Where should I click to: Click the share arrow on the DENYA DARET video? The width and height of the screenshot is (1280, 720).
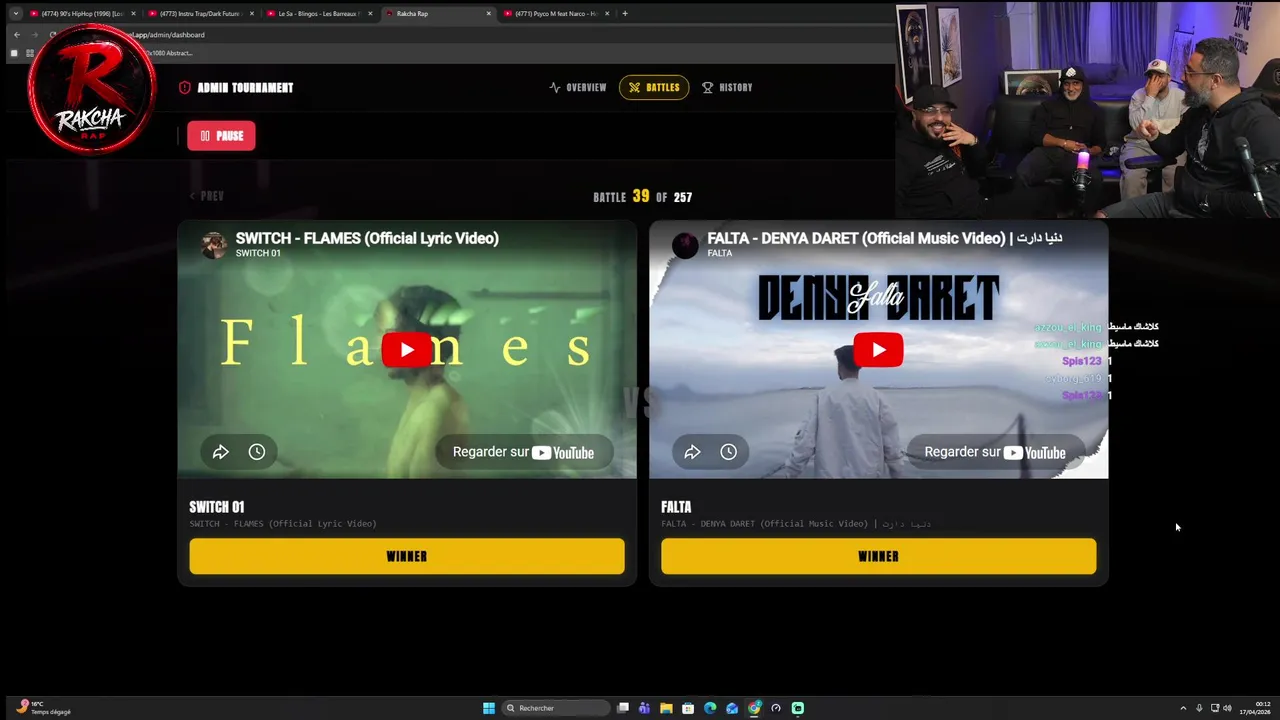[x=692, y=452]
